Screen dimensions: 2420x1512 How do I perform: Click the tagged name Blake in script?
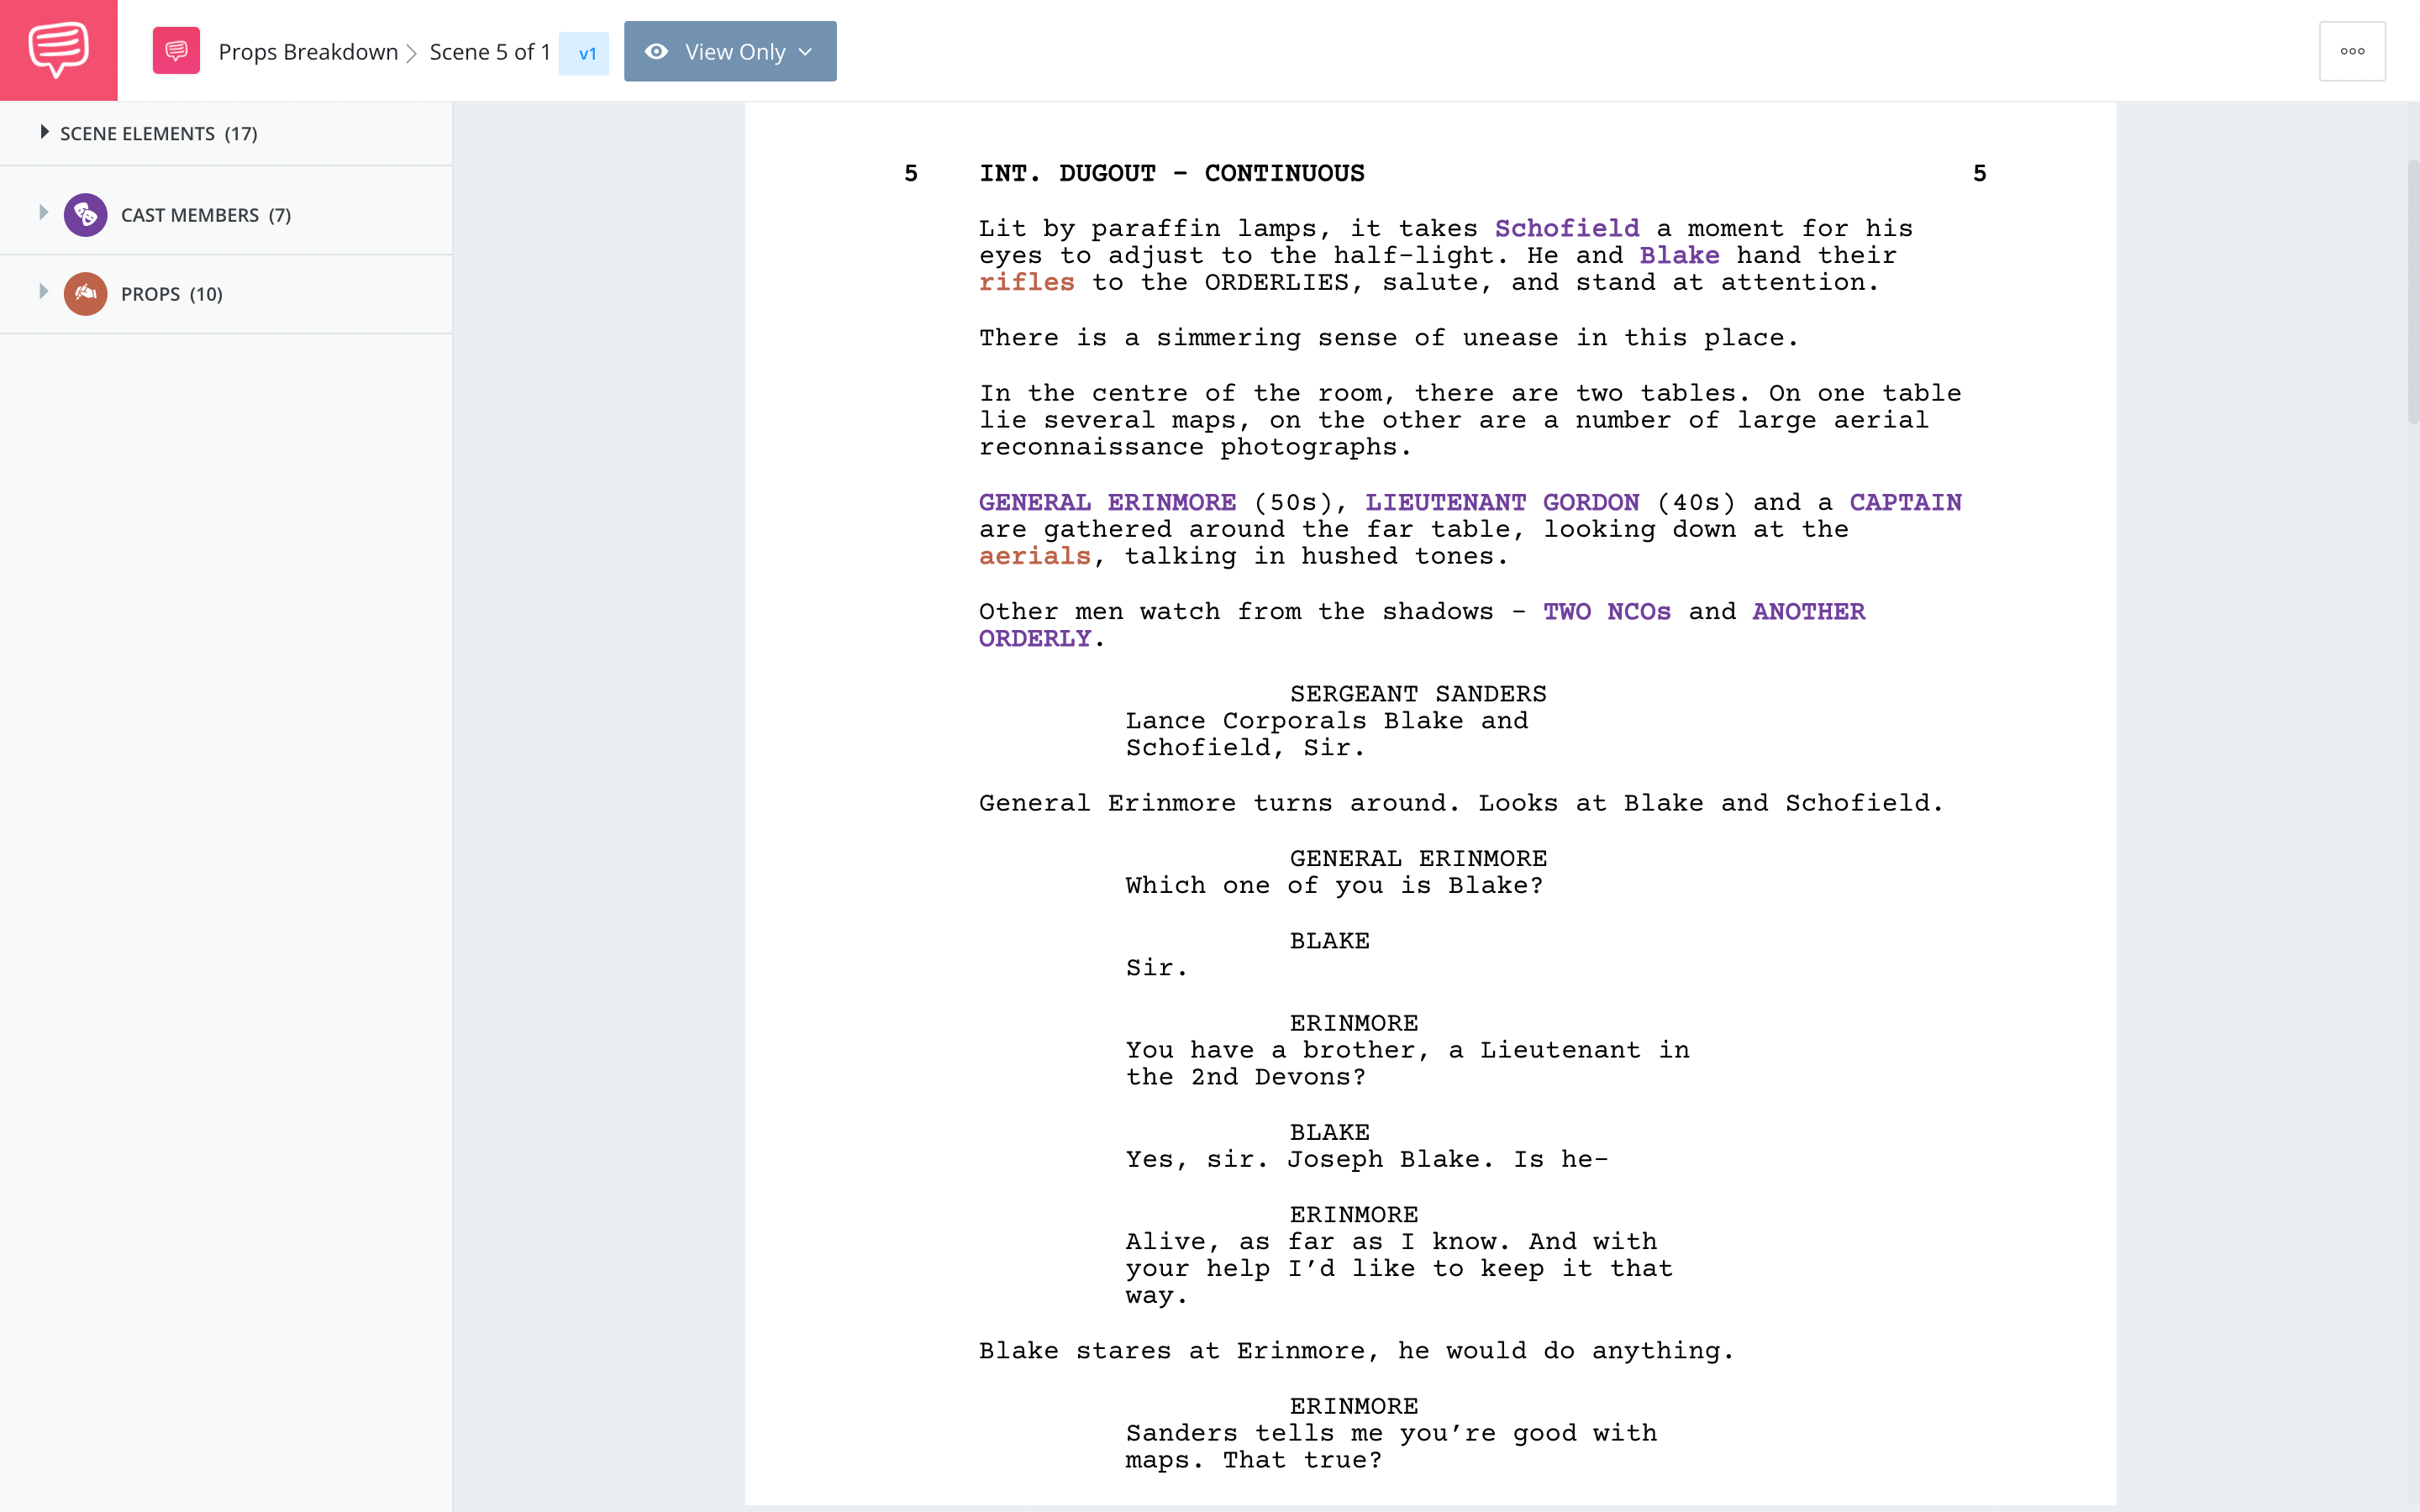1680,256
